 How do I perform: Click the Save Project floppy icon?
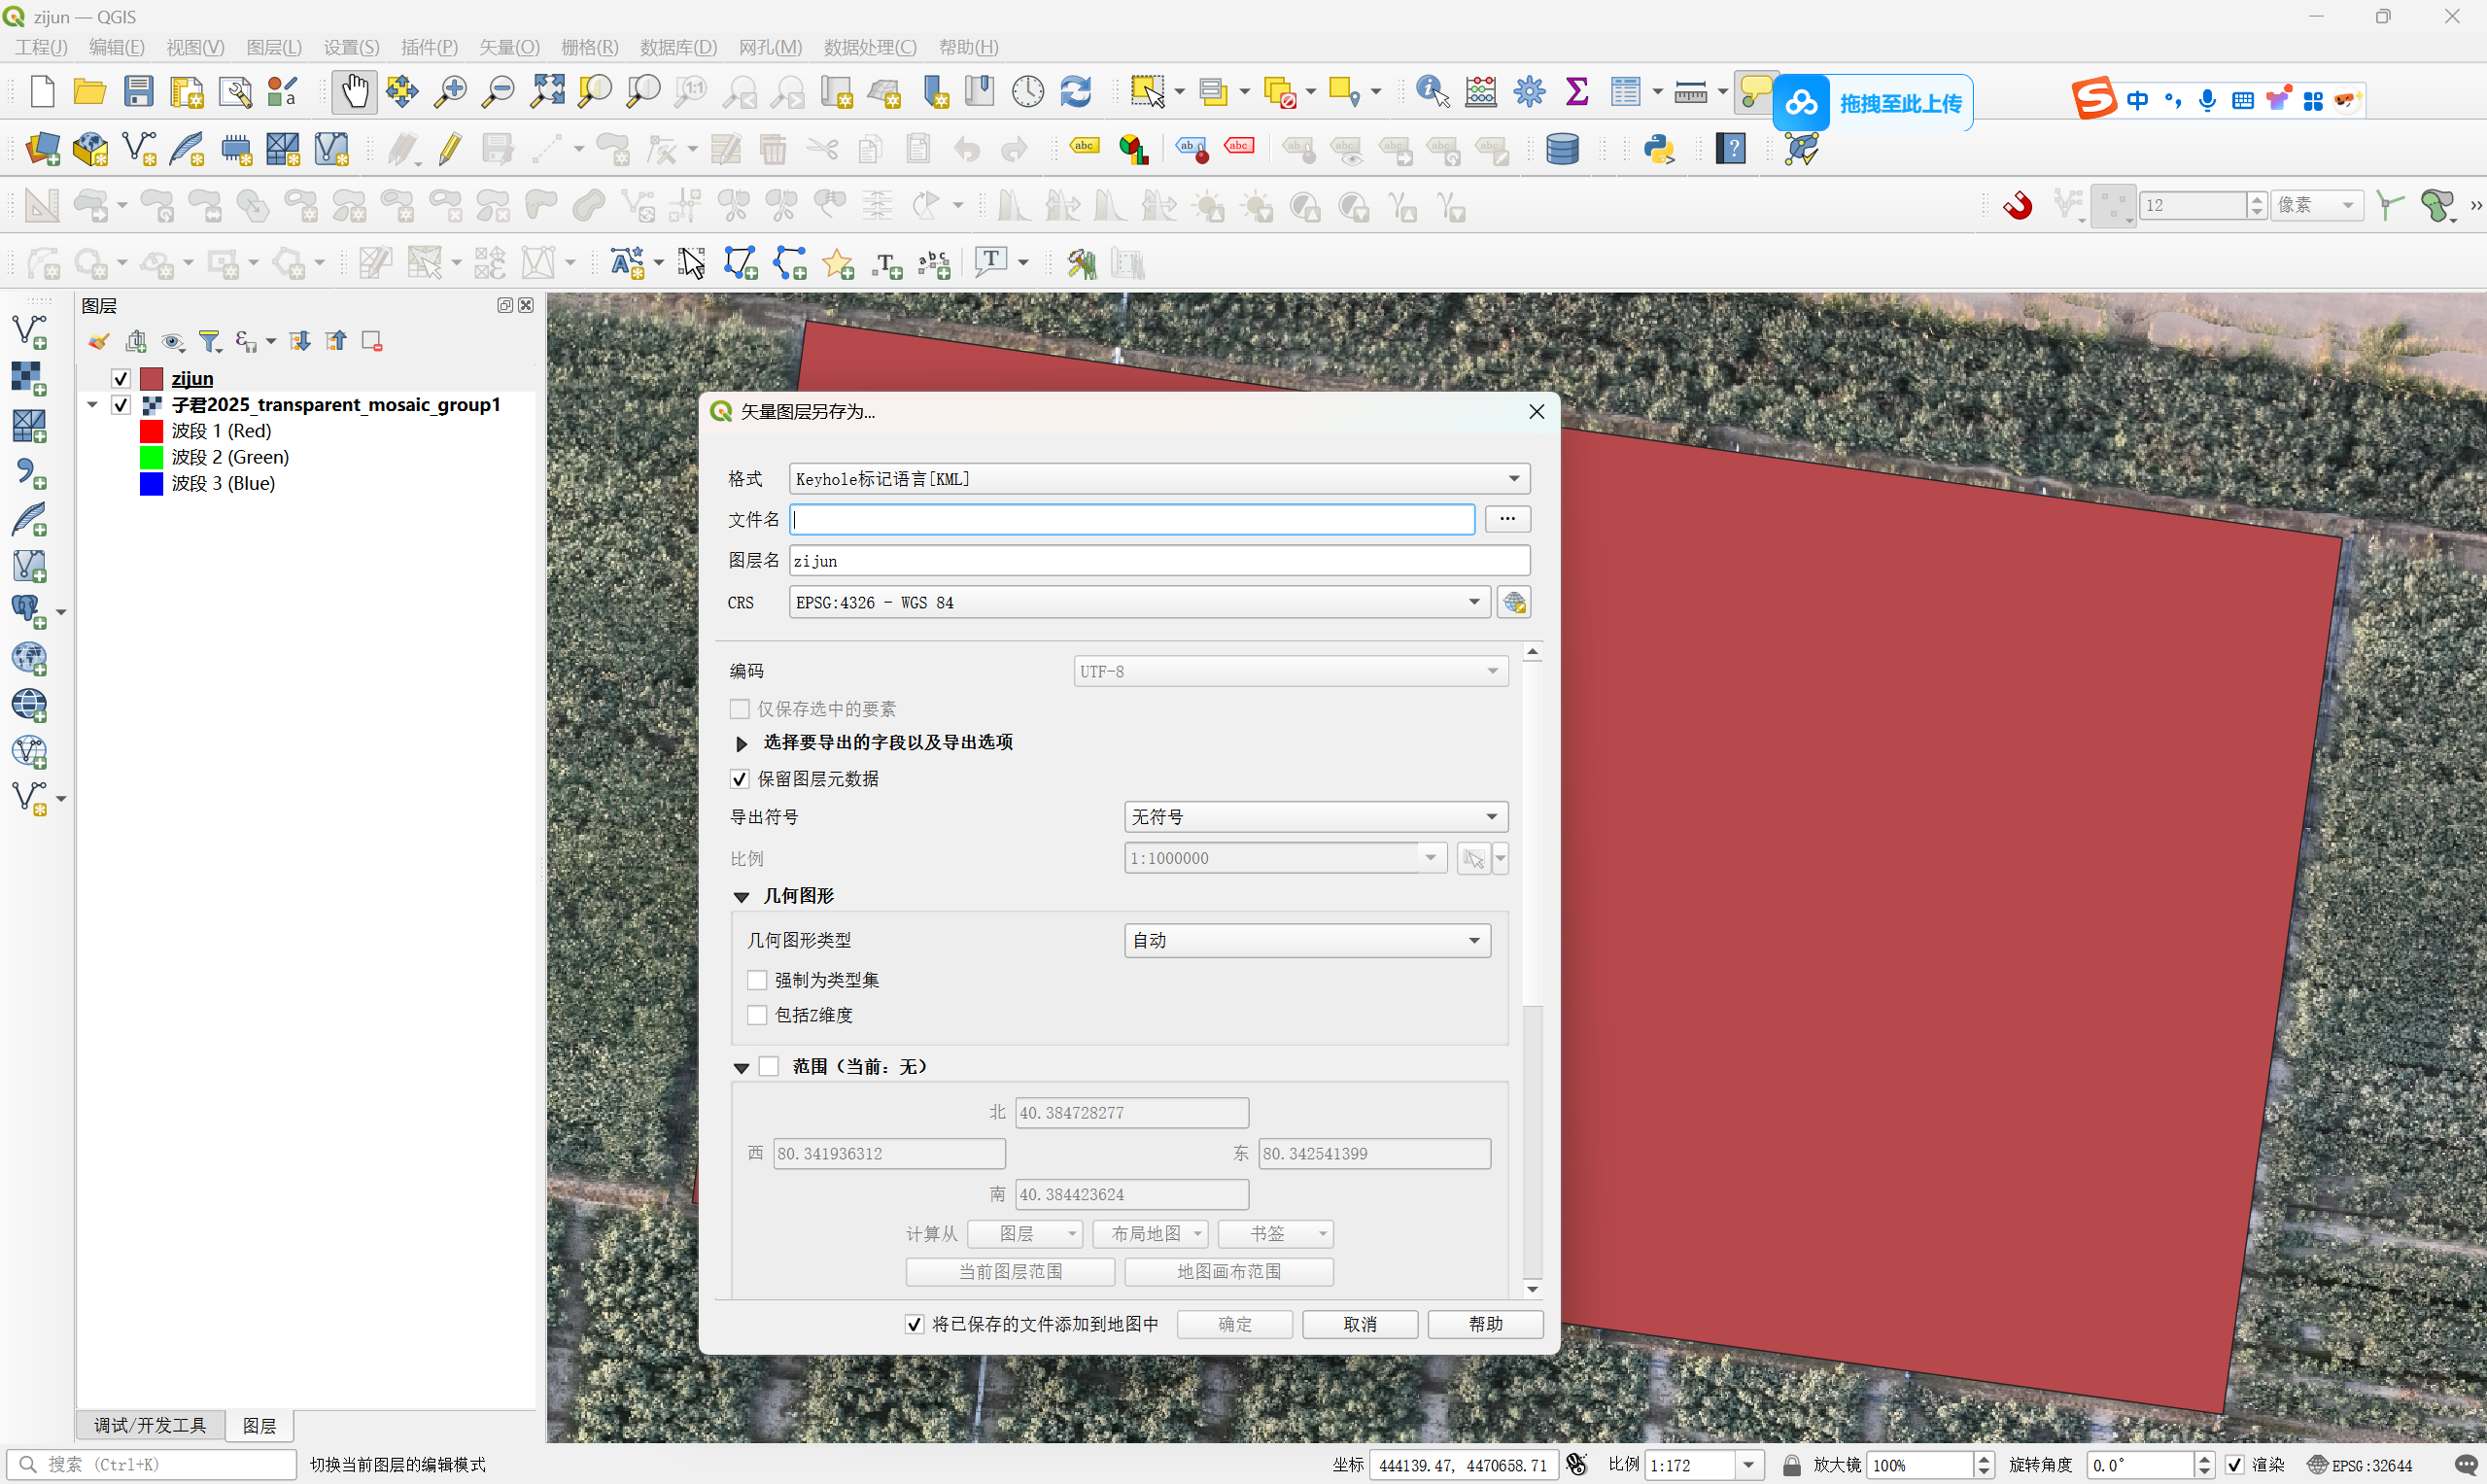[138, 92]
